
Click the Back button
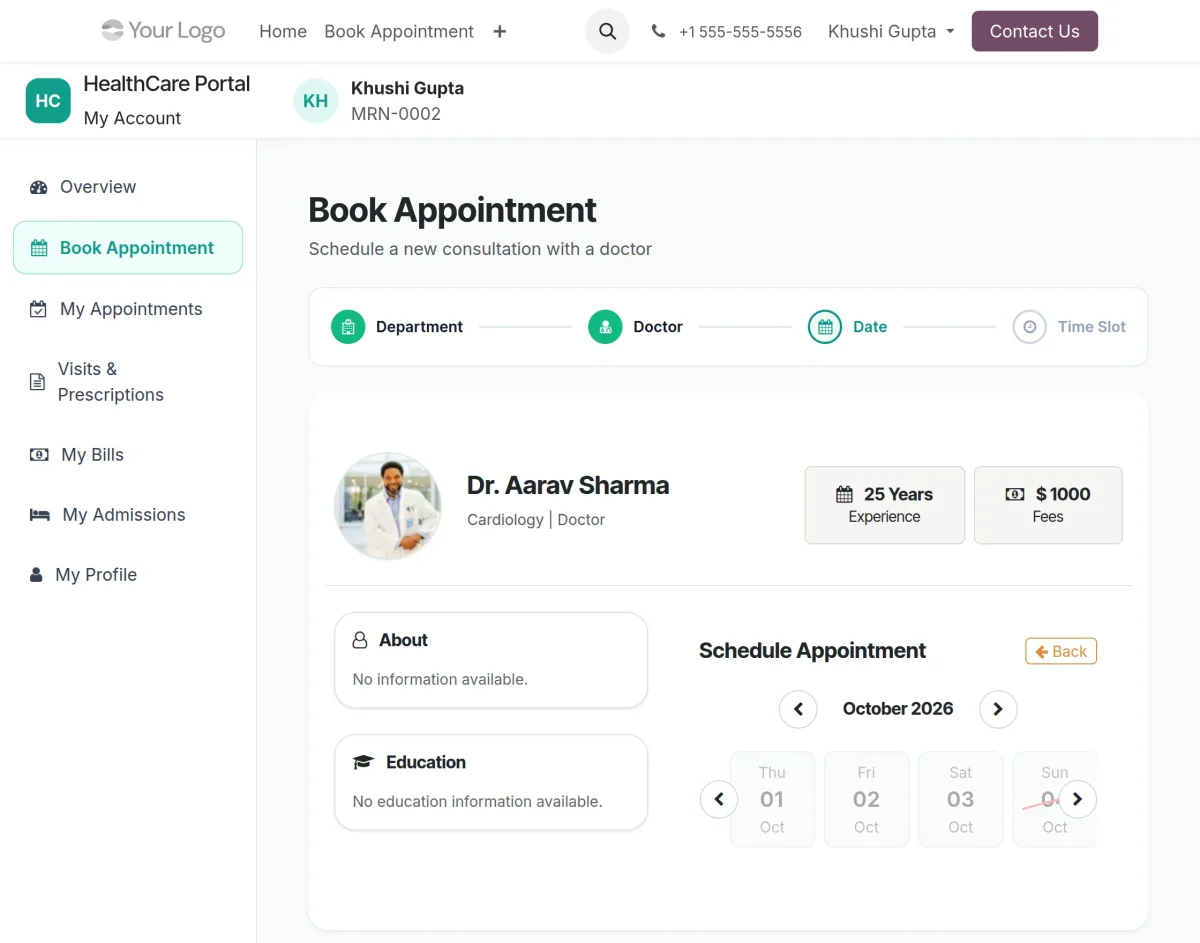pyautogui.click(x=1061, y=651)
